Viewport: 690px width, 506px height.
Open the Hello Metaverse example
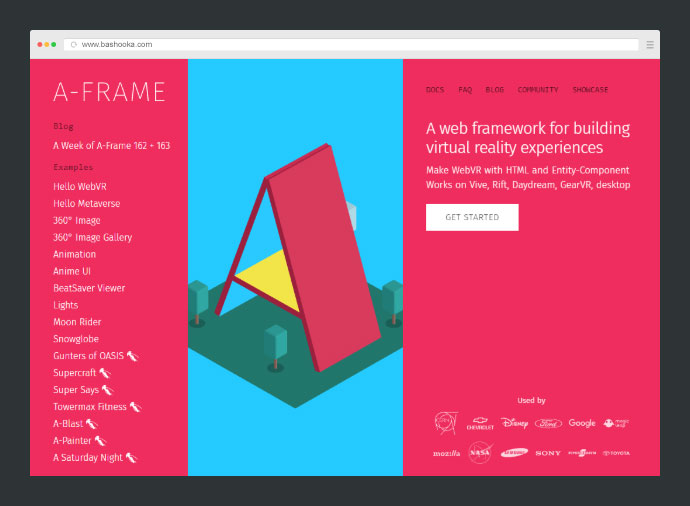click(x=87, y=203)
